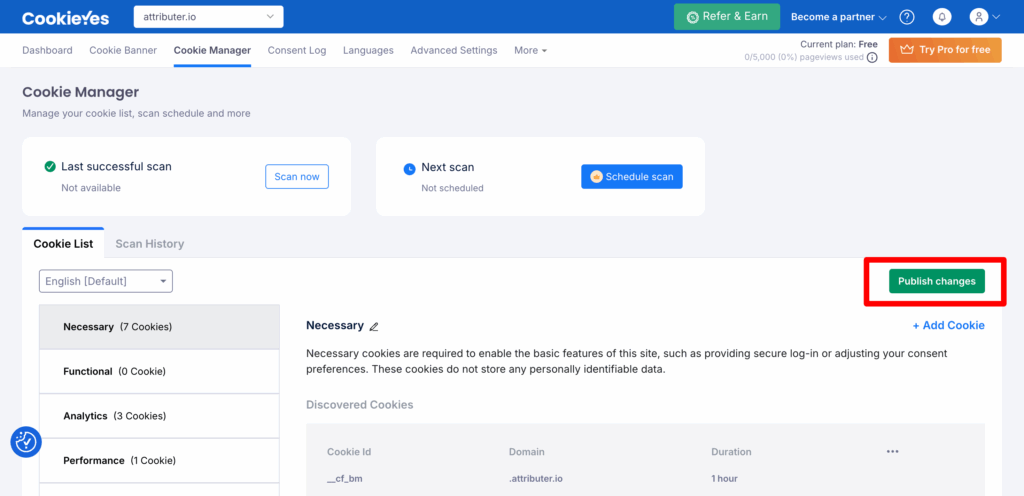Open the attributer.io site selector dropdown

tap(208, 17)
